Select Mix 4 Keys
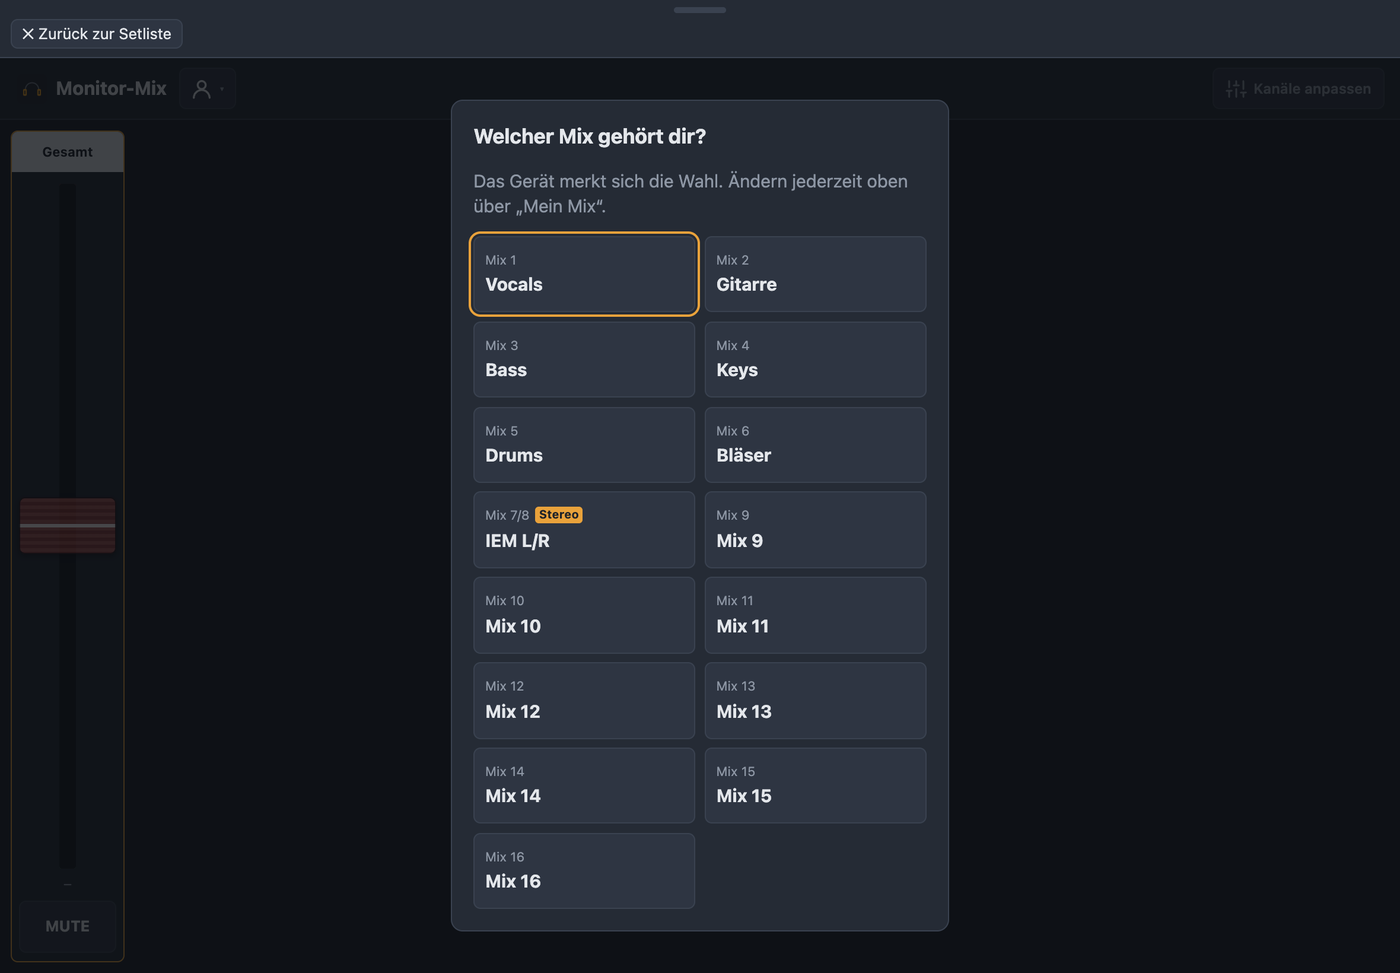This screenshot has width=1400, height=973. 815,359
